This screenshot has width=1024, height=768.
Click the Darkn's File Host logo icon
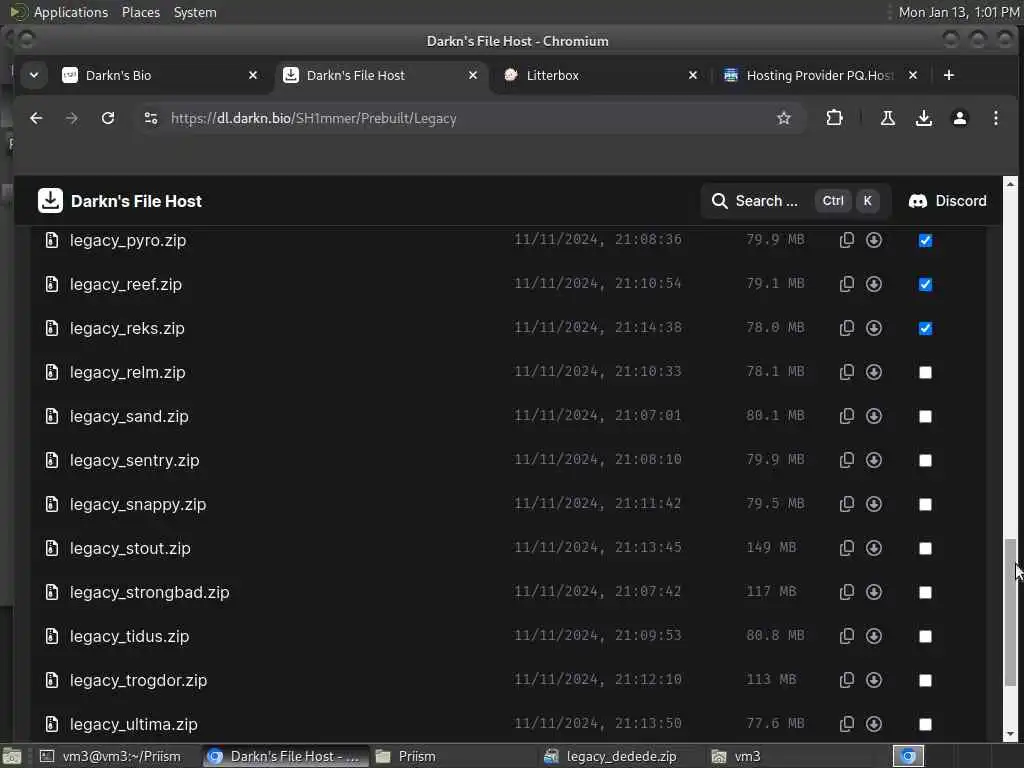tap(50, 200)
